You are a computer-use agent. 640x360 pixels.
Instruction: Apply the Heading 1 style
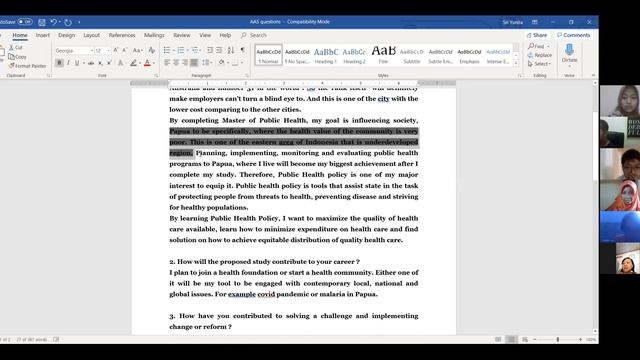click(x=325, y=55)
